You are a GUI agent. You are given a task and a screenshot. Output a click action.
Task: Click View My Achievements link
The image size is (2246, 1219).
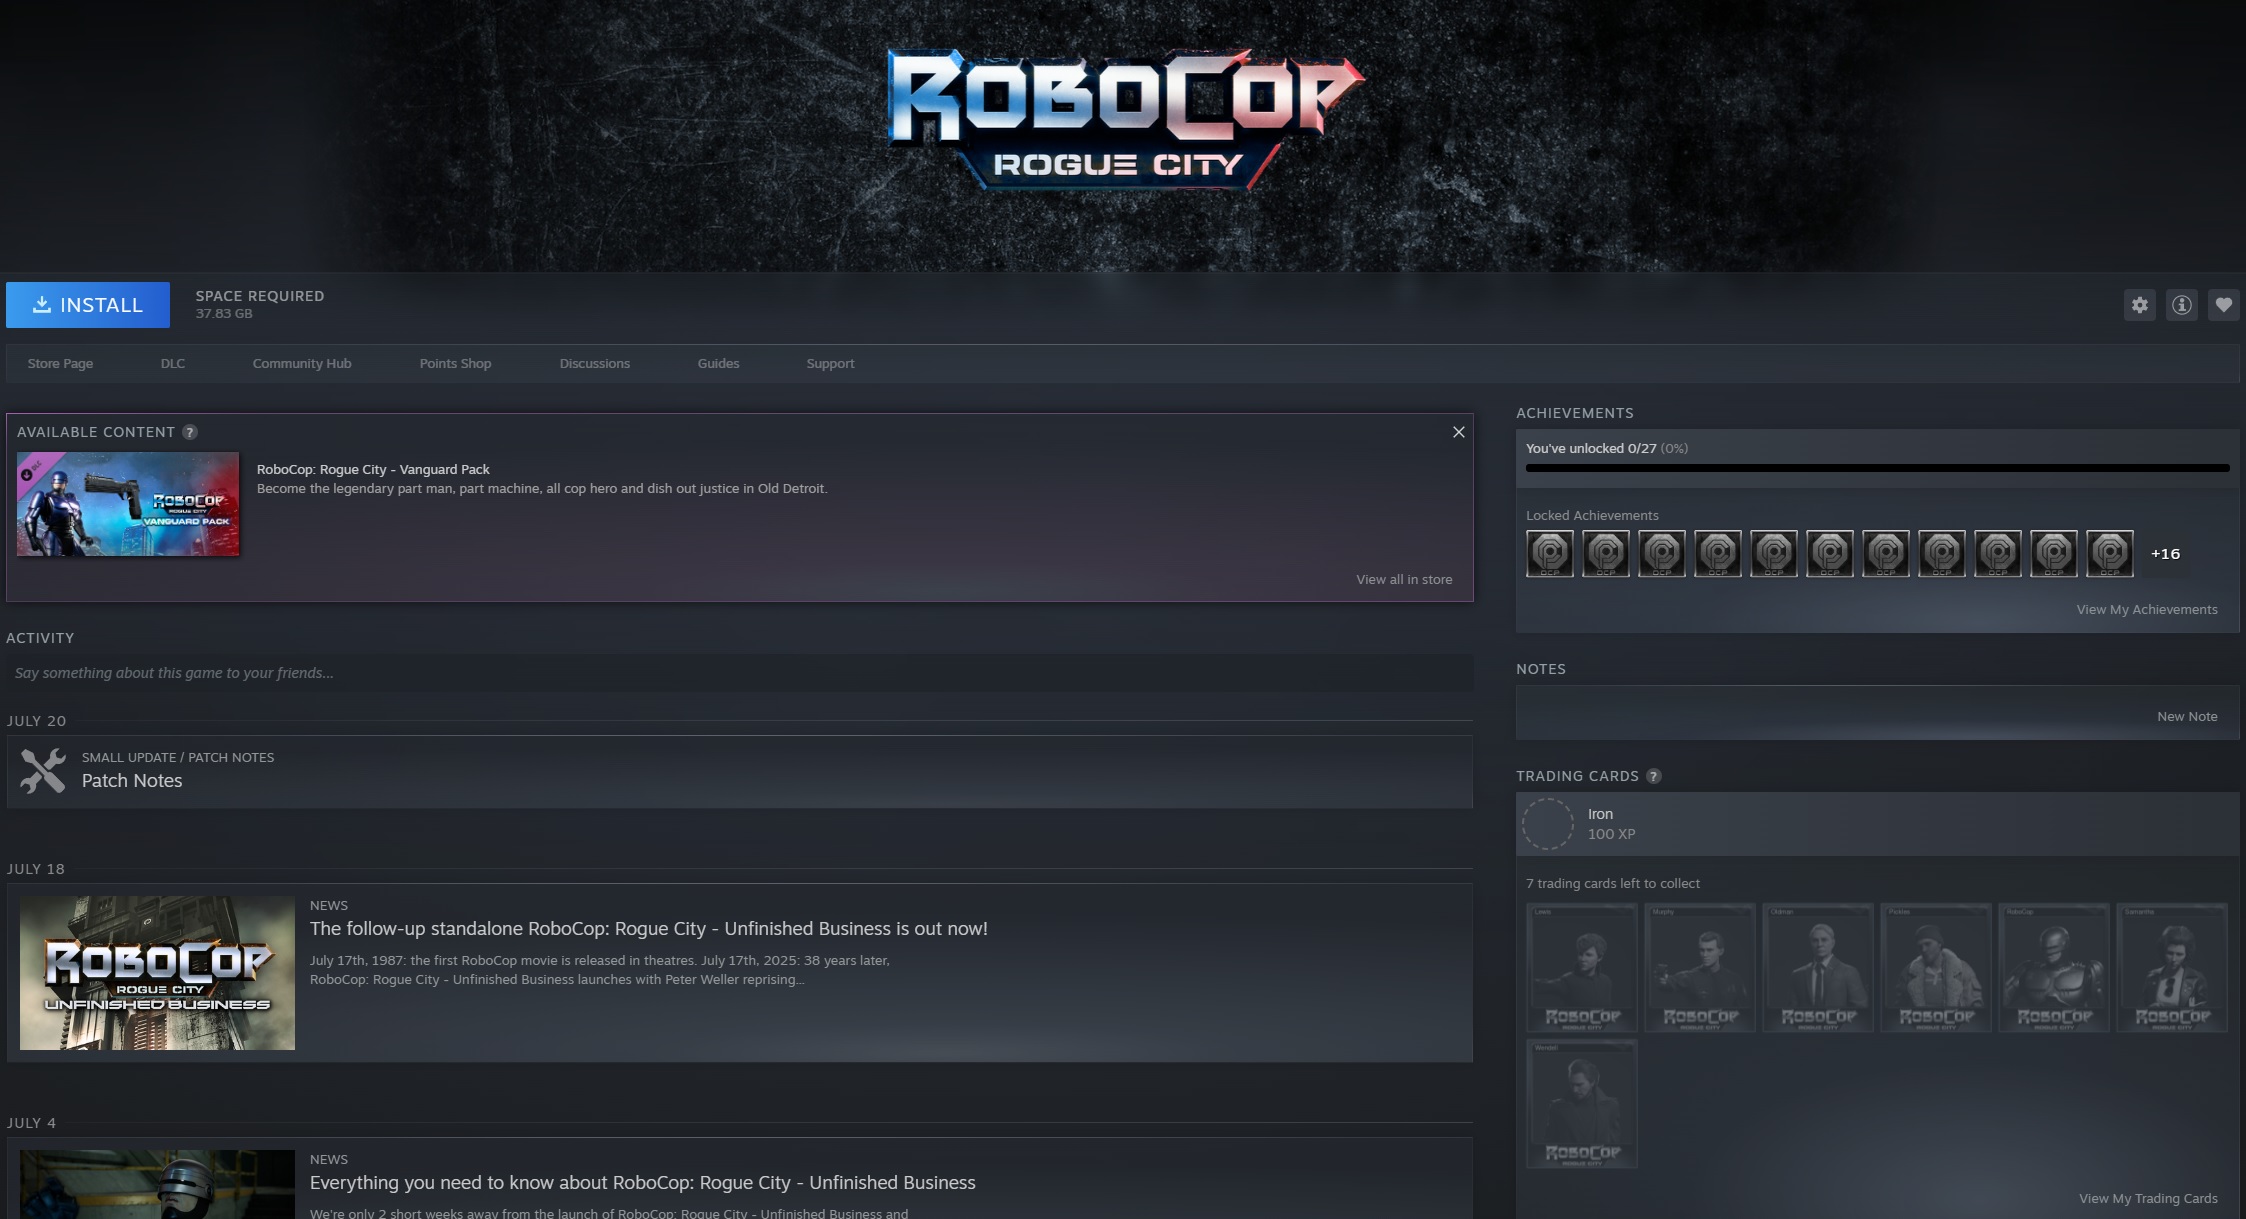pos(2146,610)
